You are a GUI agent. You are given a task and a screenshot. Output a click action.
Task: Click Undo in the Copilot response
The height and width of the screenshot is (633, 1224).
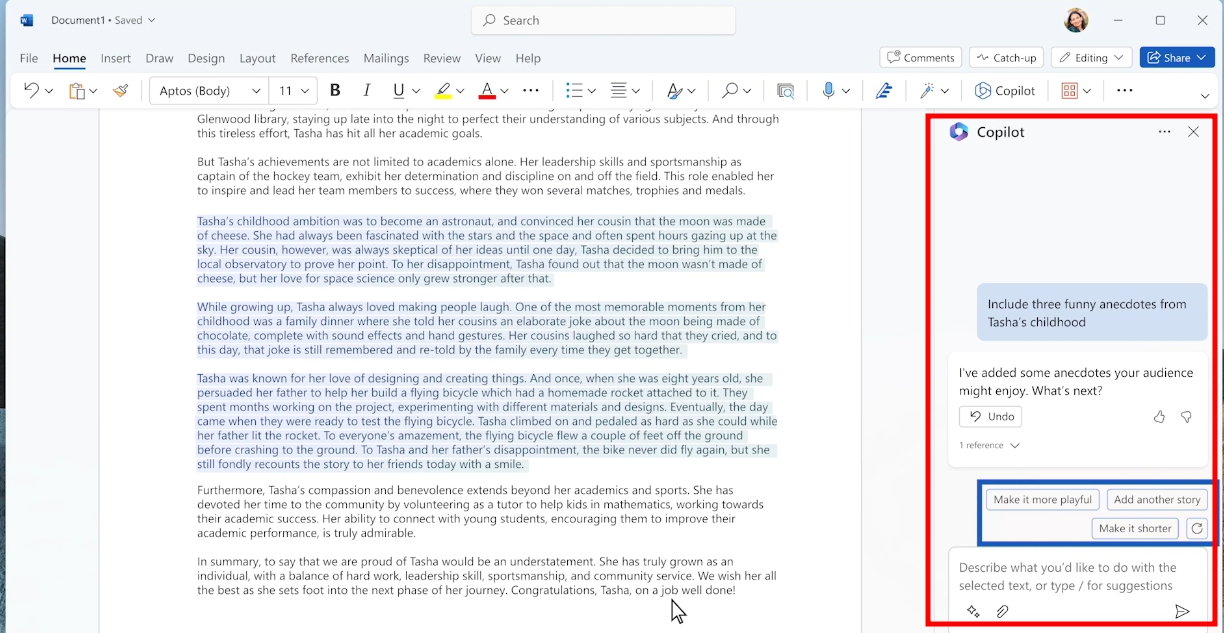(990, 417)
